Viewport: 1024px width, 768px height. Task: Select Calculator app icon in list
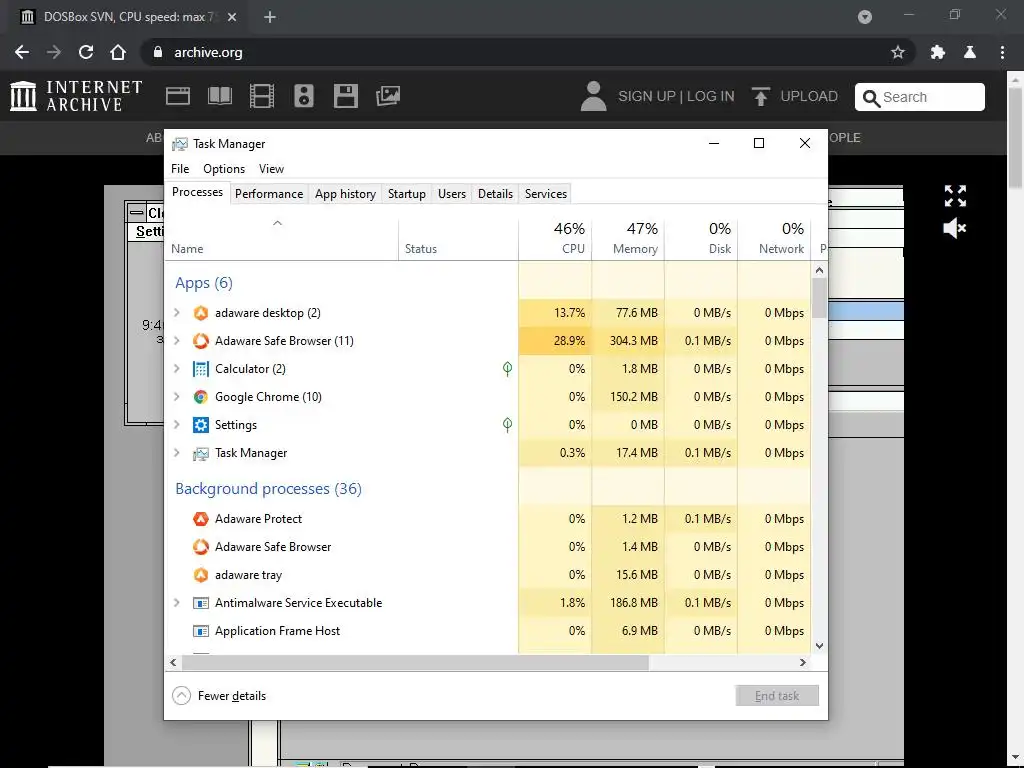pos(200,369)
